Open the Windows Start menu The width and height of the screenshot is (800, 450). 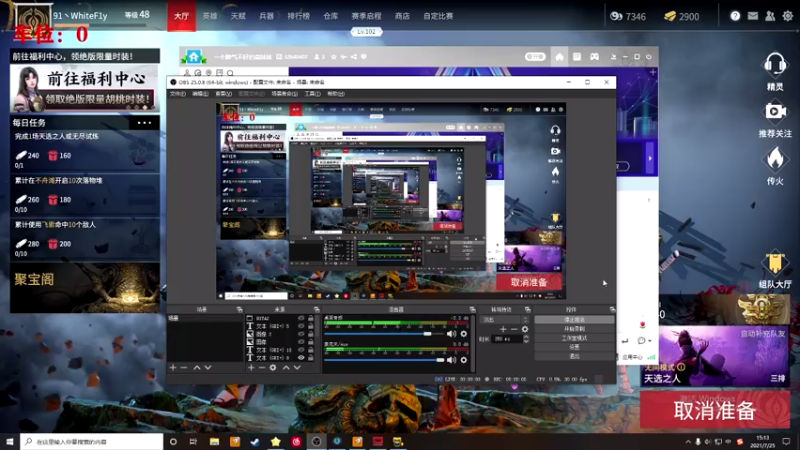(x=10, y=441)
